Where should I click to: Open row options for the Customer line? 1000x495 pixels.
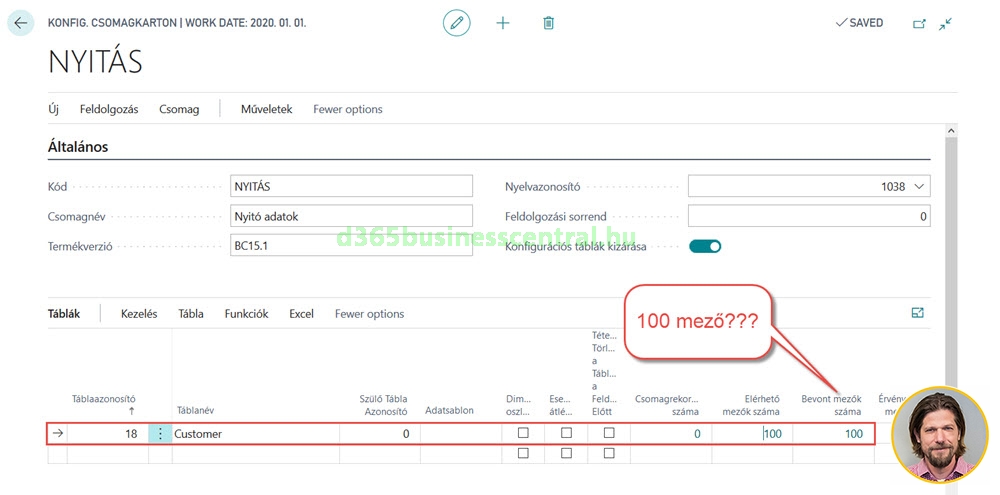[160, 434]
